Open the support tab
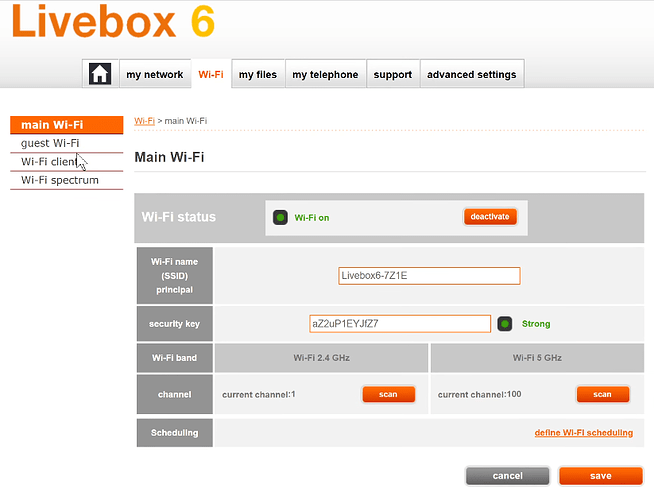This screenshot has height=500, width=654. [x=392, y=74]
